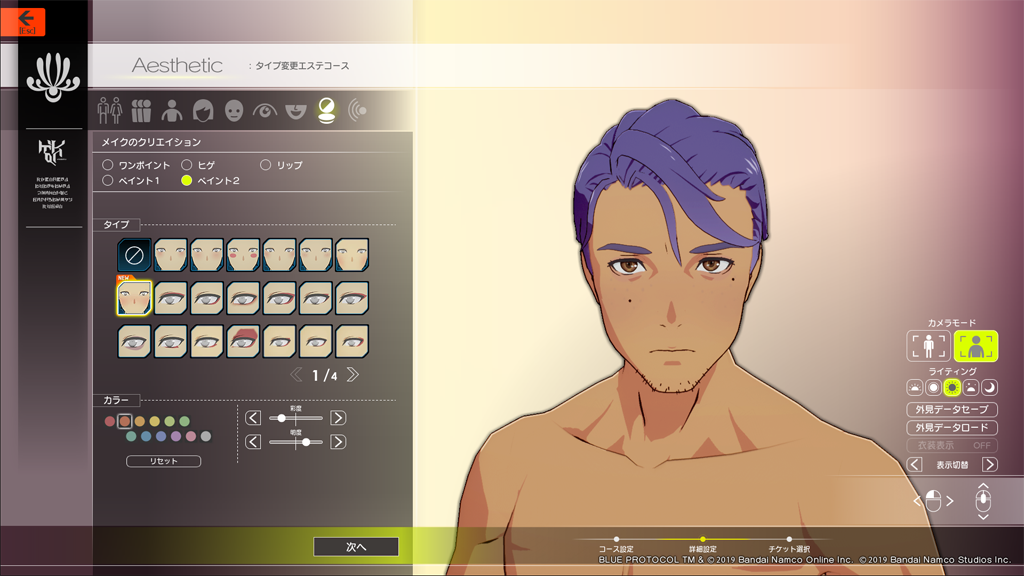Select the voice settings icon

[356, 110]
